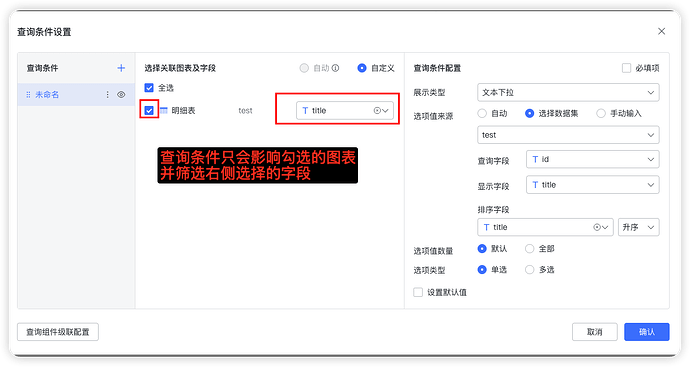Close the 查询条件设置 dialog
The width and height of the screenshot is (690, 367).
point(661,31)
